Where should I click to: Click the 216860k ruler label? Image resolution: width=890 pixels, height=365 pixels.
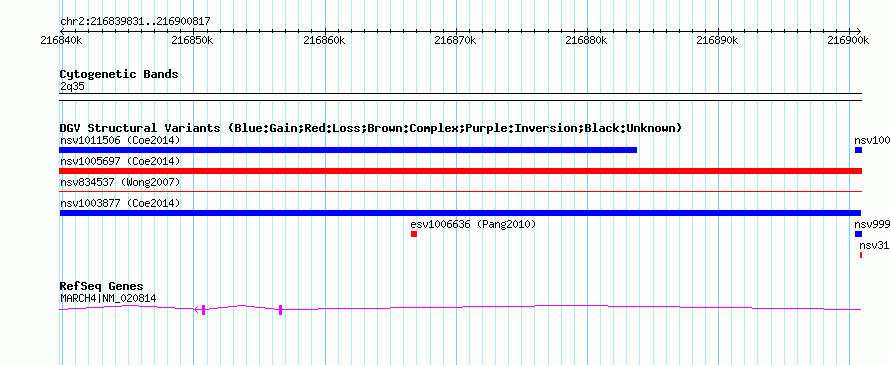(x=324, y=41)
